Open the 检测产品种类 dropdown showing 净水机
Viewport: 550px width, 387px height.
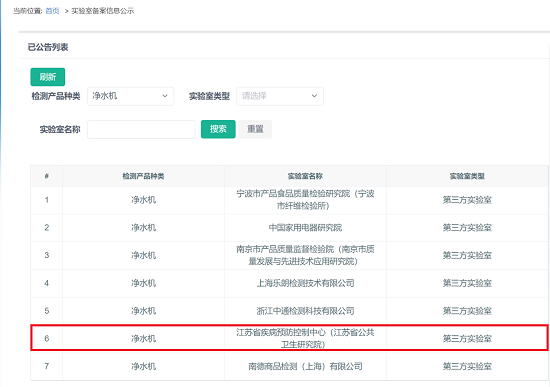[x=130, y=96]
